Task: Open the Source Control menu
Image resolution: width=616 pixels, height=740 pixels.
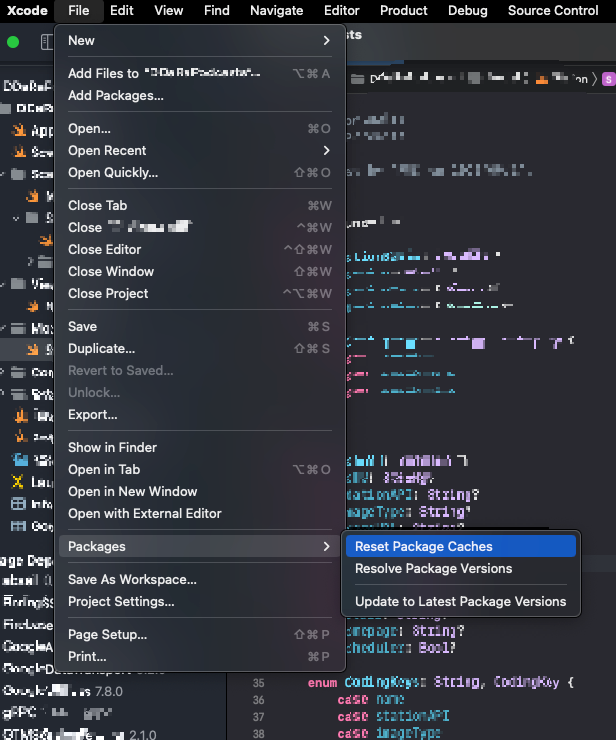Action: point(553,10)
